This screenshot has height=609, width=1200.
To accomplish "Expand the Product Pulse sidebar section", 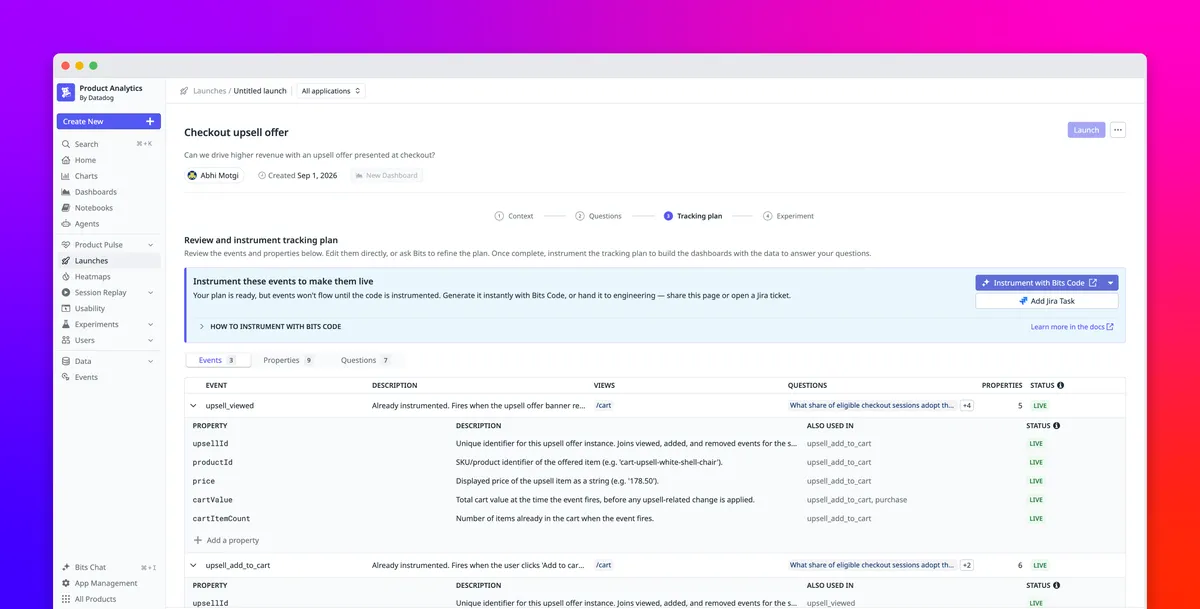I will (151, 245).
